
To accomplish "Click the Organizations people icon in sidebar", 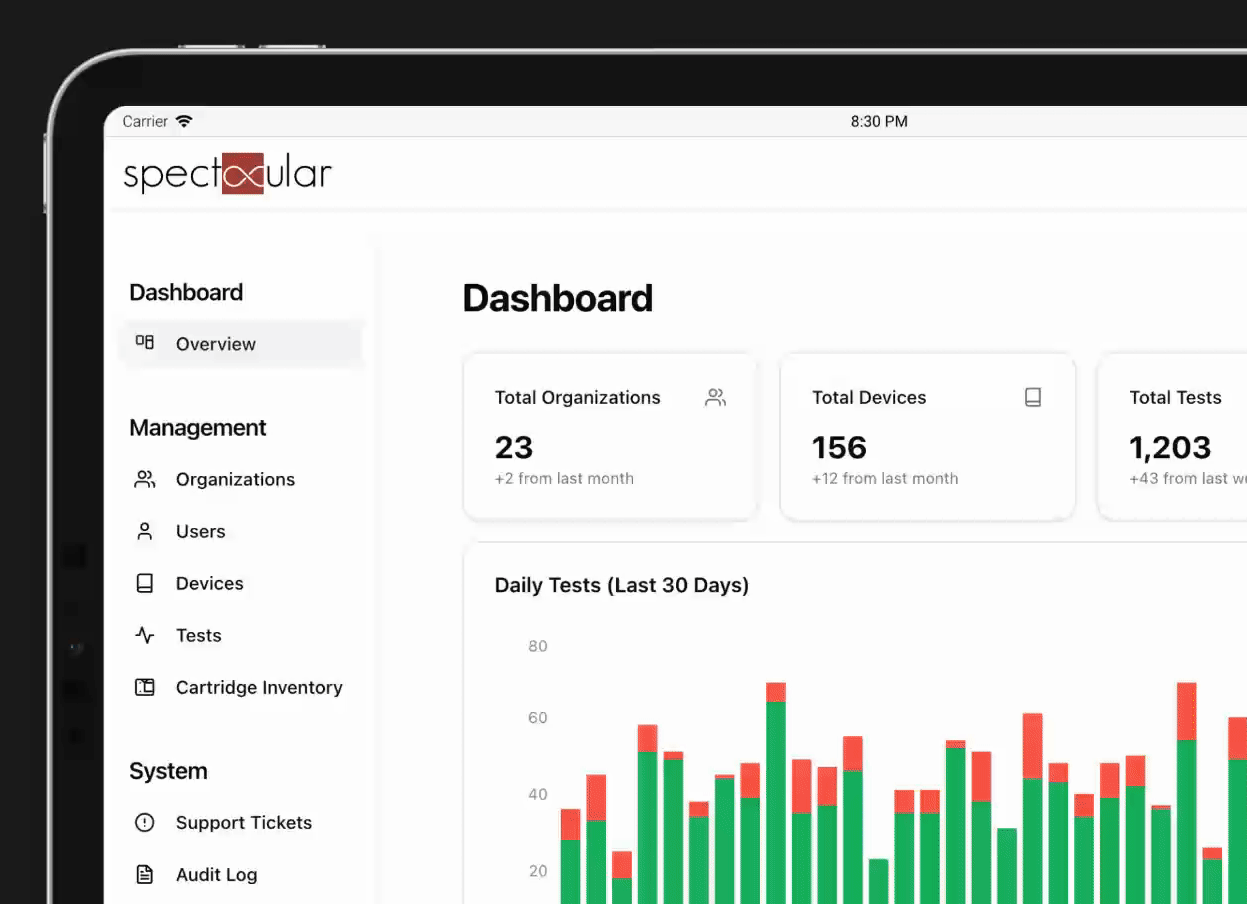I will coord(146,479).
